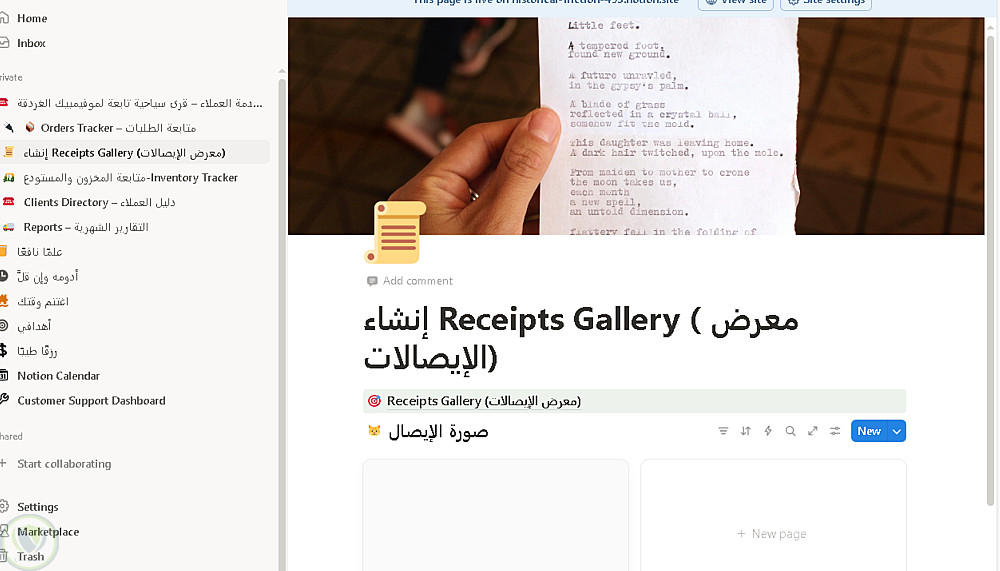Click the page title Receipts Gallery heading
The width and height of the screenshot is (1000, 571).
tap(580, 339)
